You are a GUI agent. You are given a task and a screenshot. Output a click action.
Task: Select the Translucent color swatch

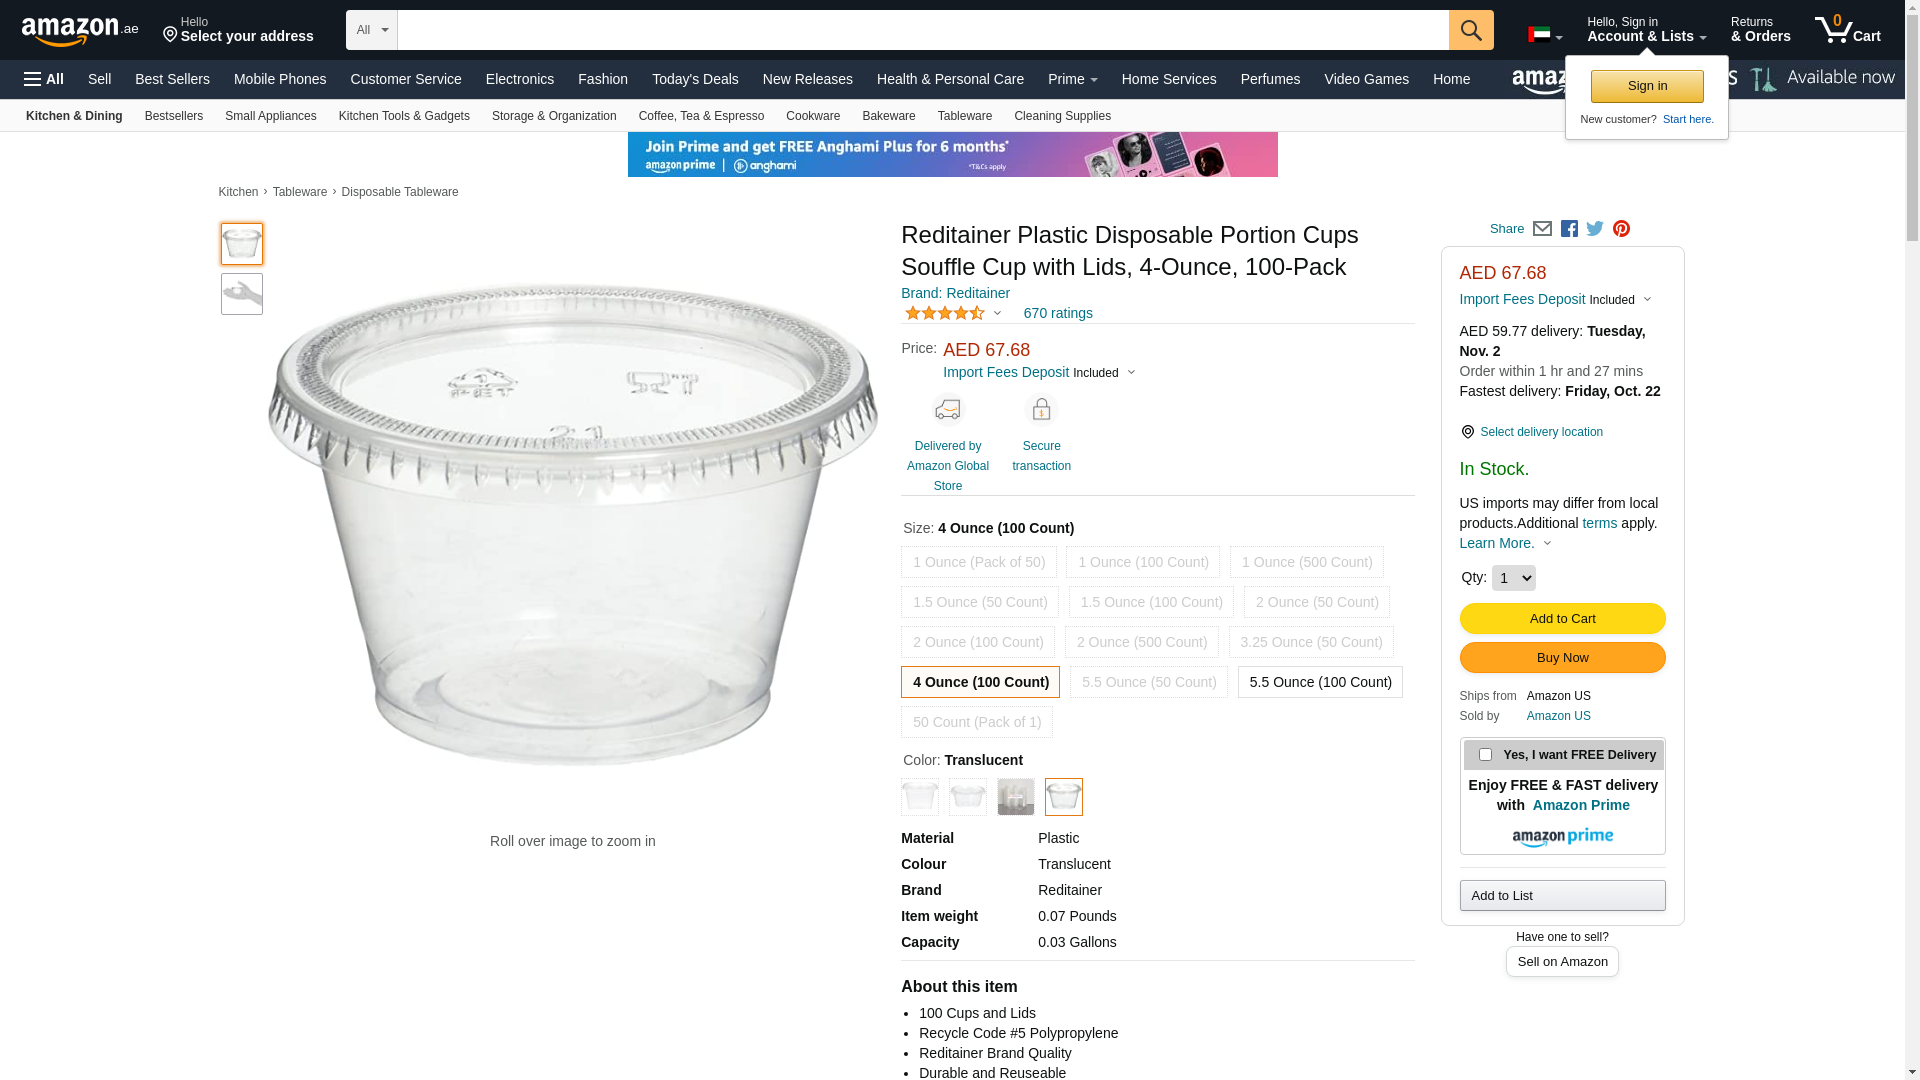pos(1063,797)
